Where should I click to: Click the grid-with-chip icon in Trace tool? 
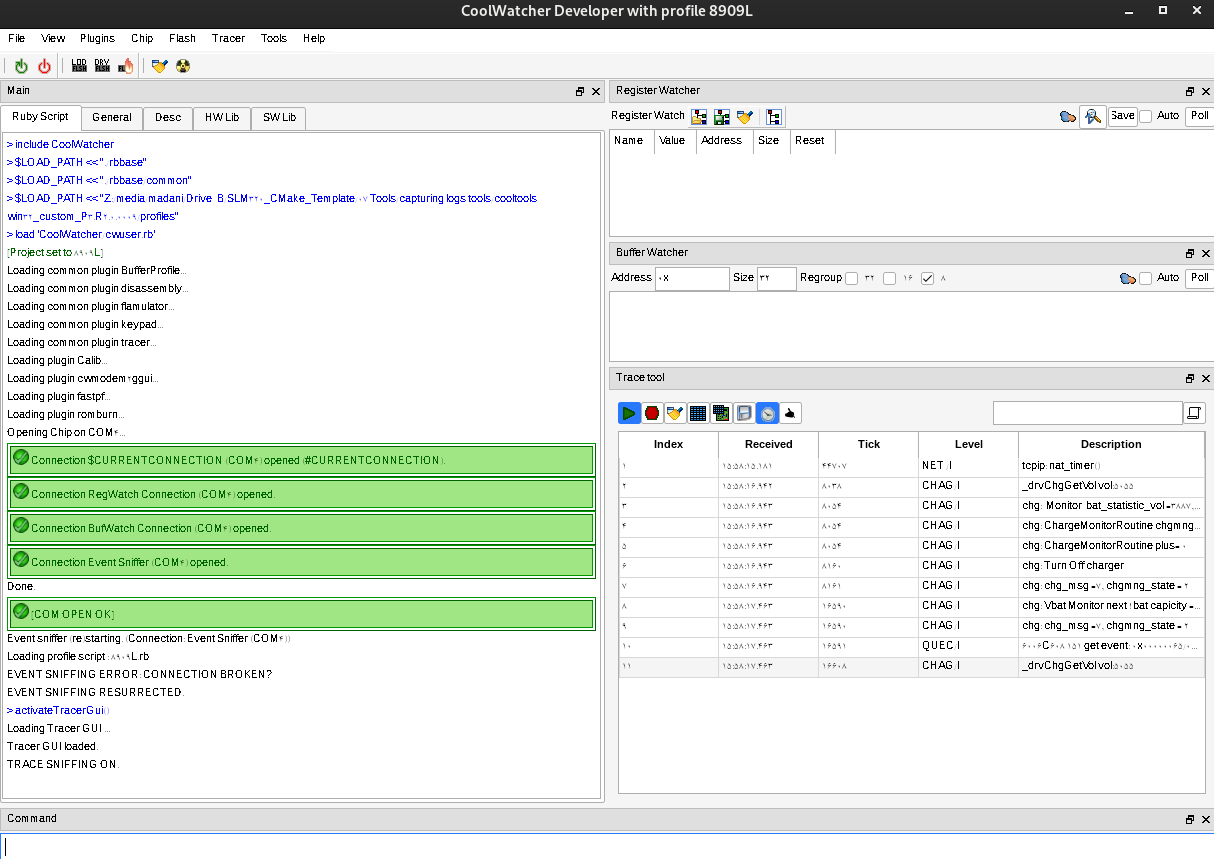click(721, 412)
